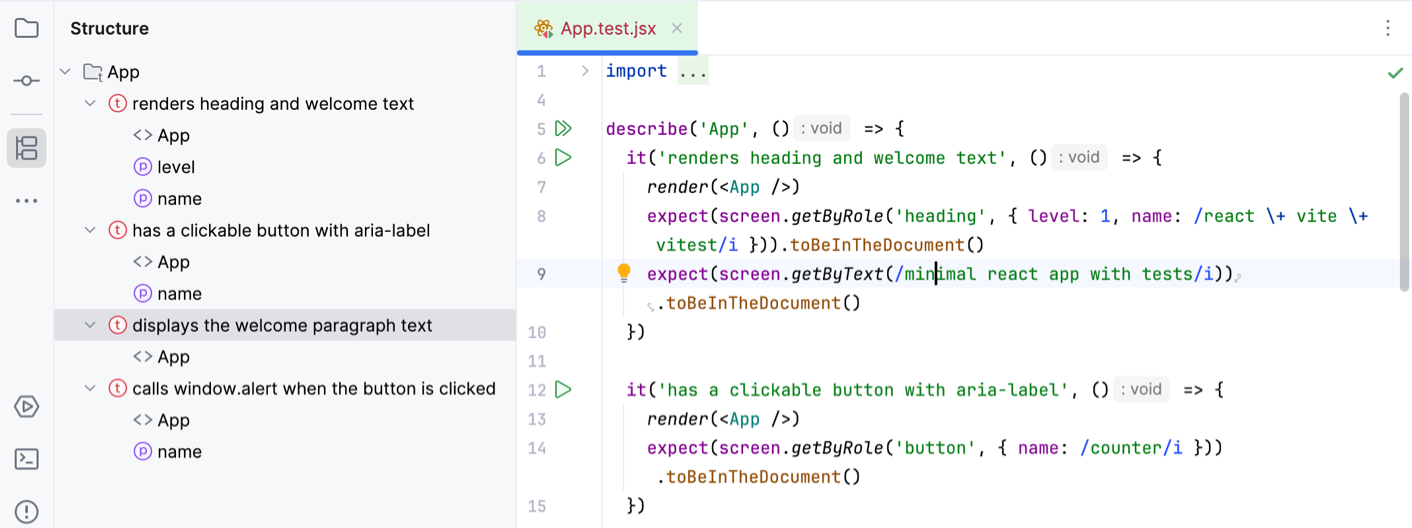Open the Project tool window folder icon
The image size is (1412, 528).
click(x=27, y=28)
